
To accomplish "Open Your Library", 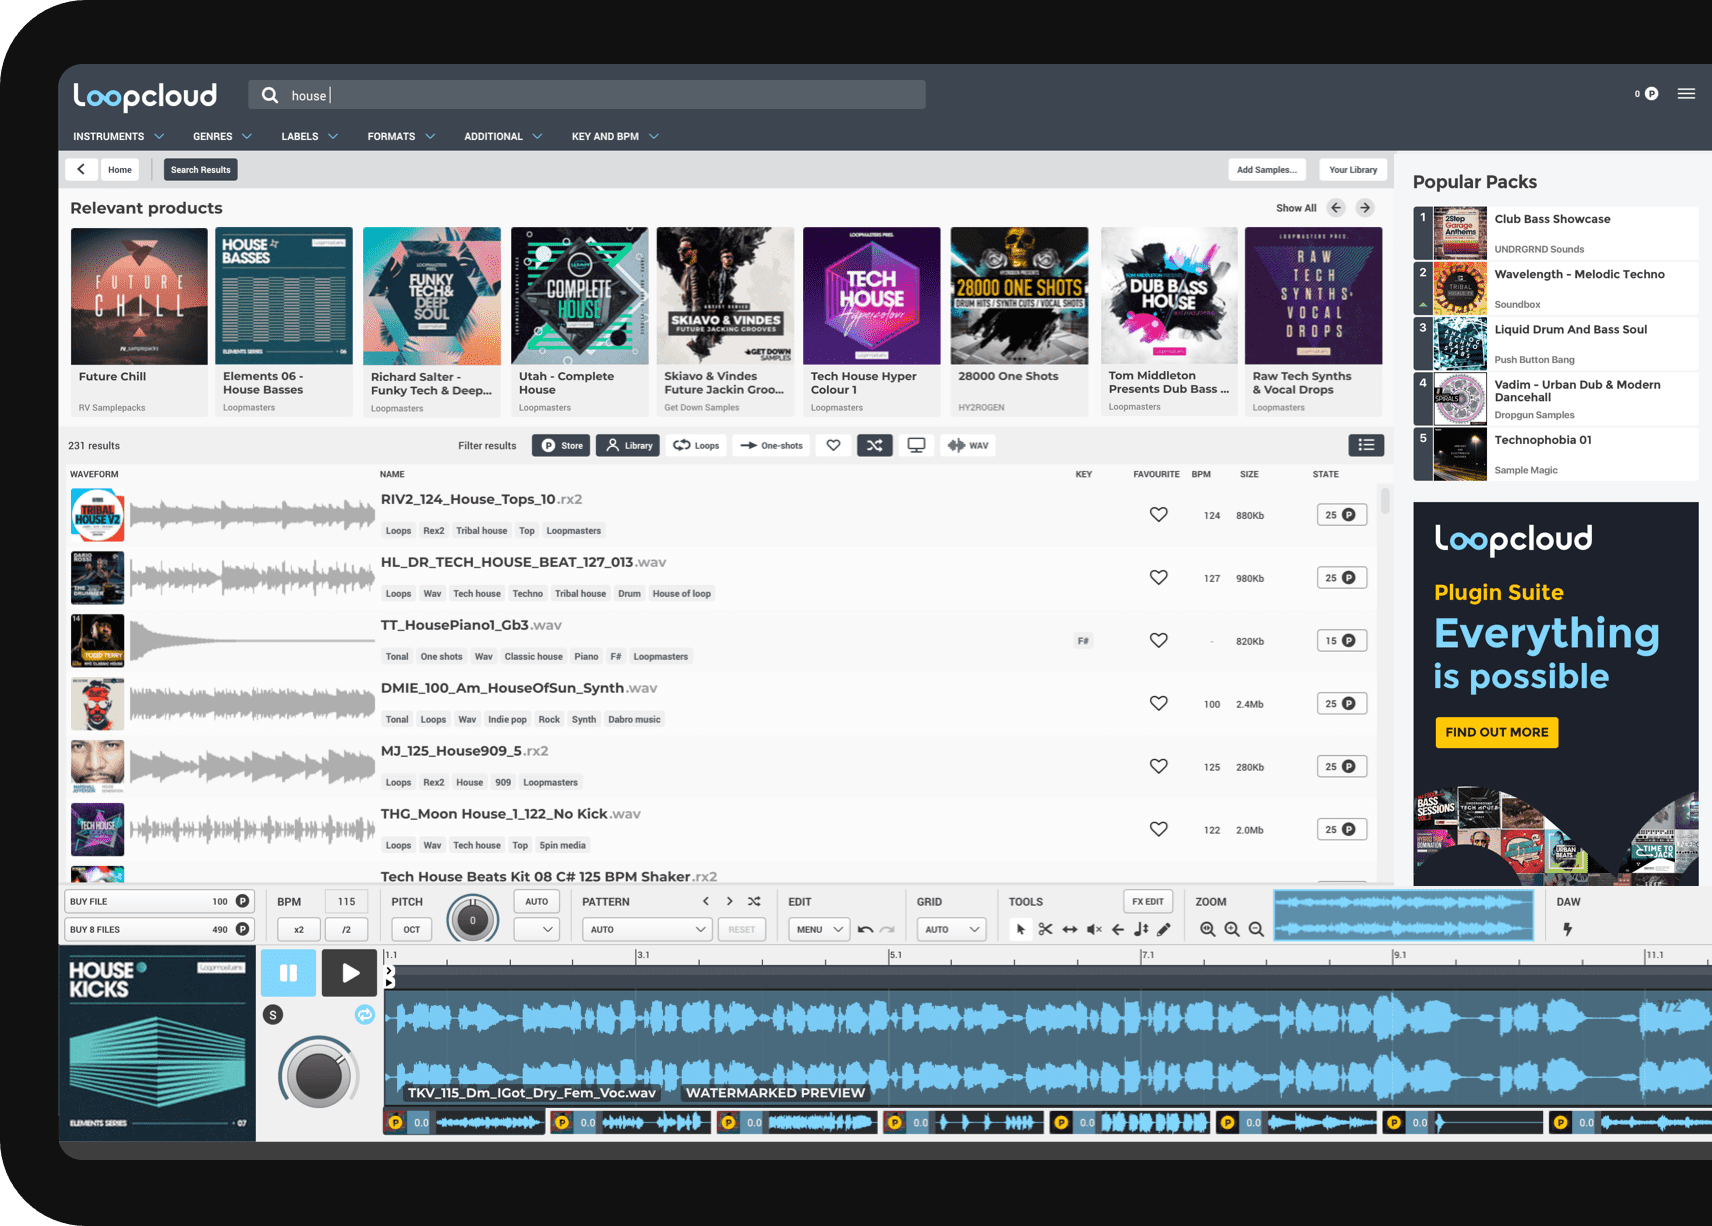I will [x=1353, y=169].
